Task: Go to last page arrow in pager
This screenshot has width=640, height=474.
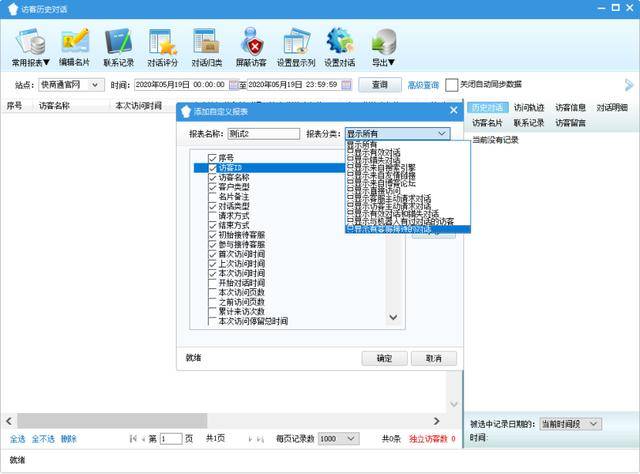Action: [x=260, y=439]
